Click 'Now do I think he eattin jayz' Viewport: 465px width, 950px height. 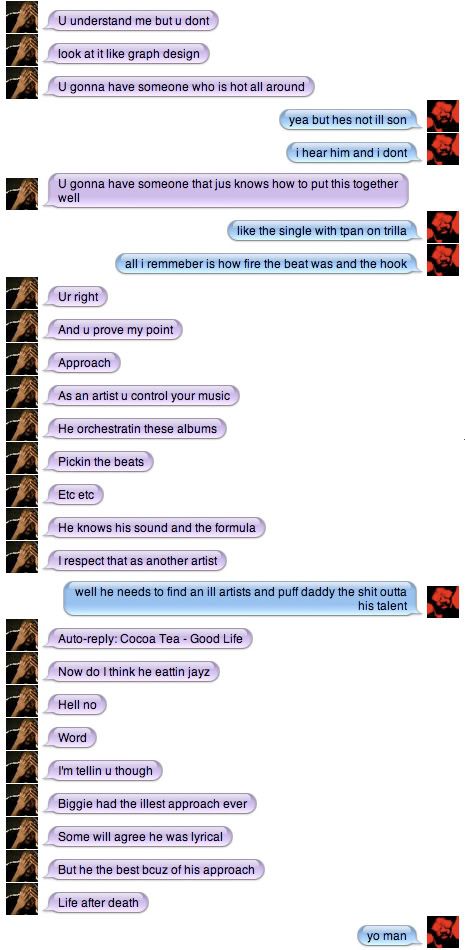[x=133, y=672]
